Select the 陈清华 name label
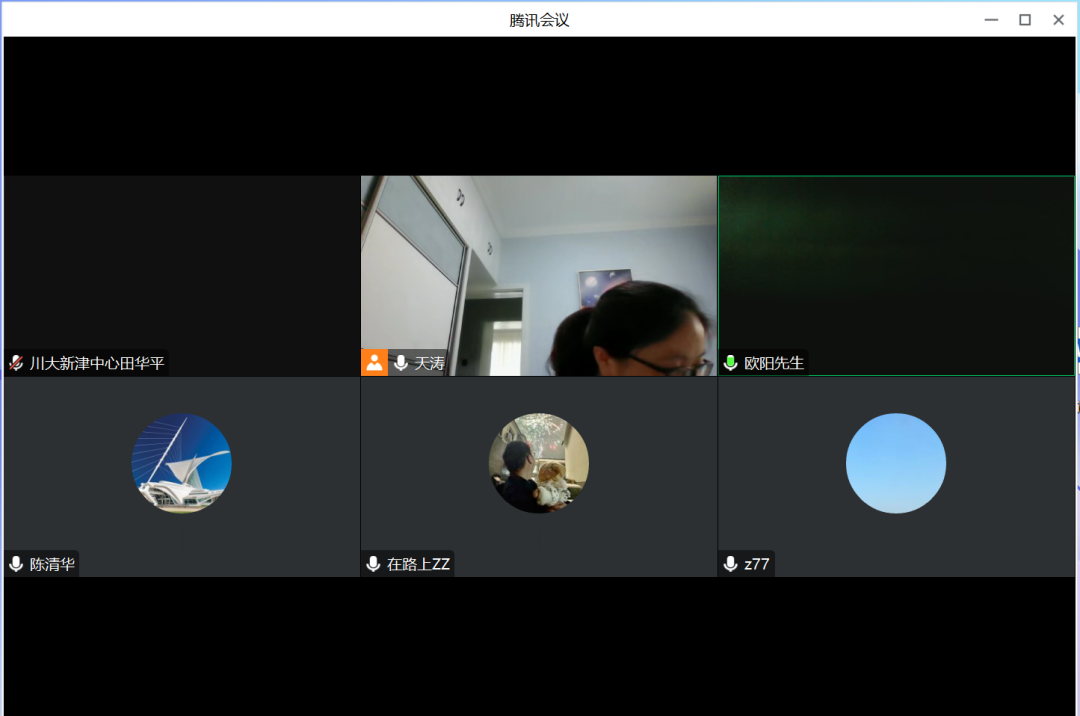This screenshot has height=716, width=1080. 52,564
